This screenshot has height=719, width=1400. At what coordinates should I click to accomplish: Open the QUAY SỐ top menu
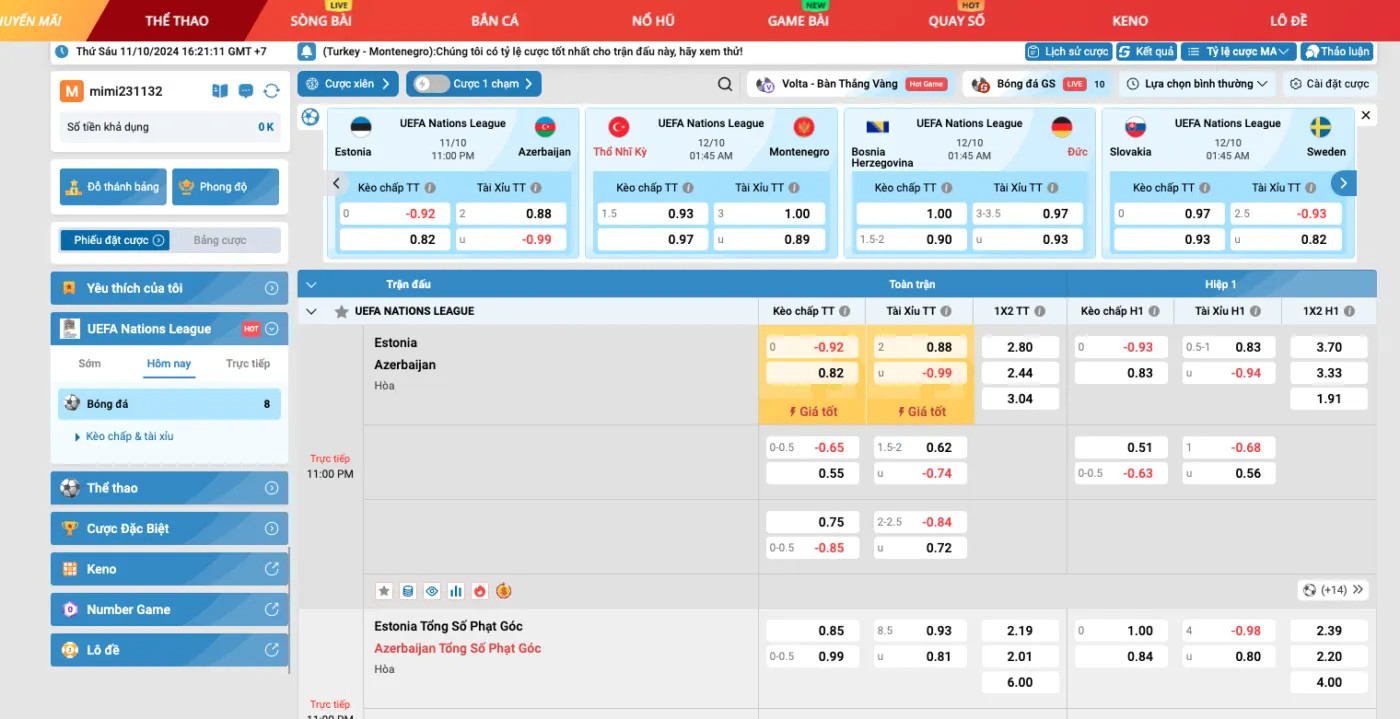pyautogui.click(x=956, y=20)
